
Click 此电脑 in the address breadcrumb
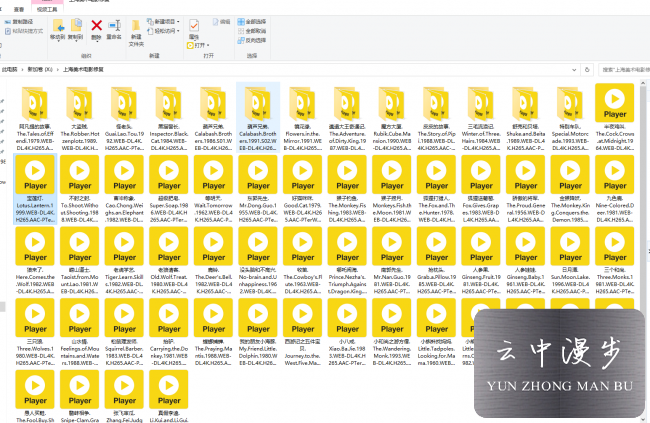10,70
